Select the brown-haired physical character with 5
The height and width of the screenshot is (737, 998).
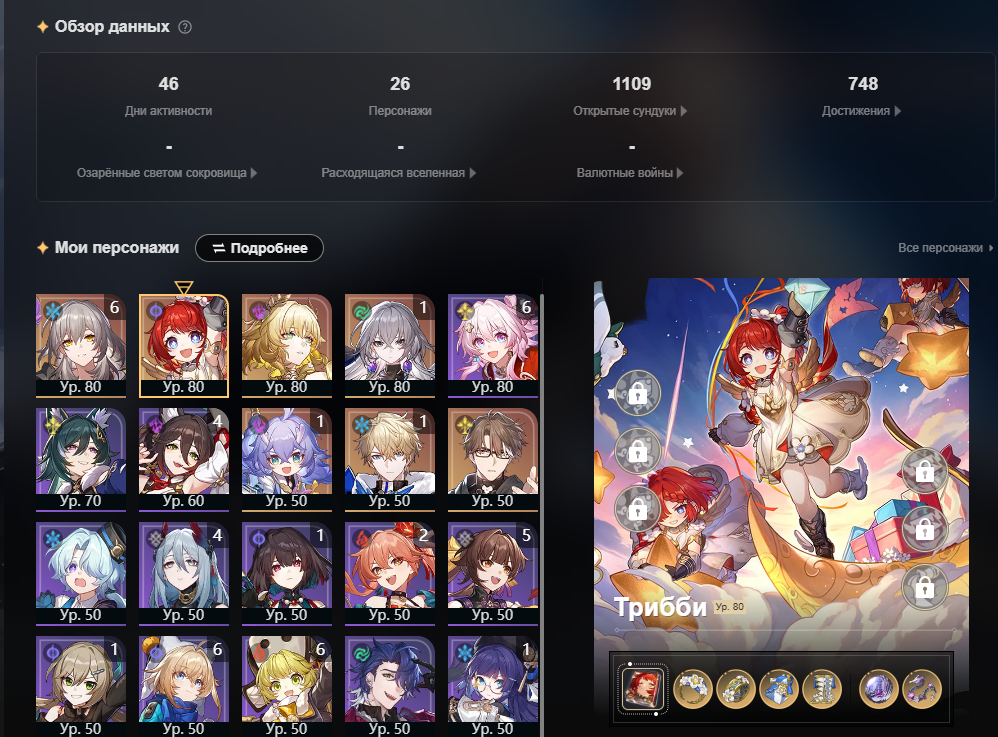tap(493, 573)
